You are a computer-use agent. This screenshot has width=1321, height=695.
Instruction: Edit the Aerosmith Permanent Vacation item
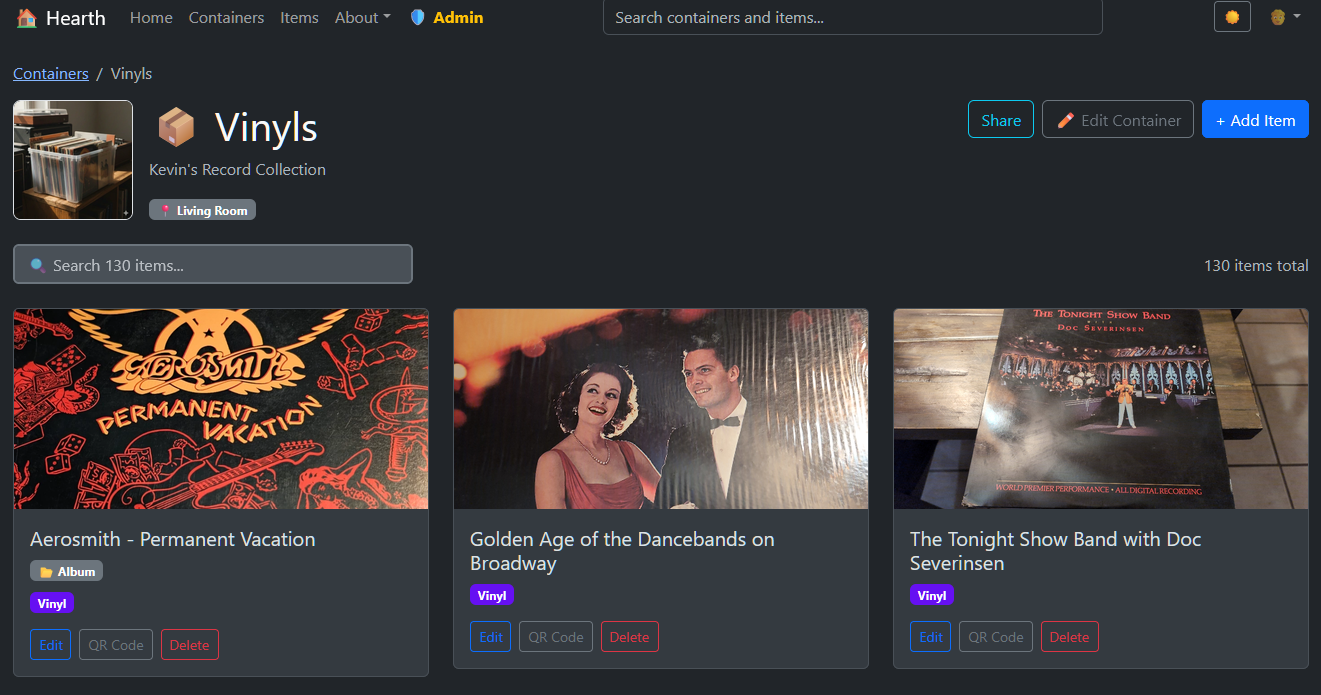click(51, 645)
